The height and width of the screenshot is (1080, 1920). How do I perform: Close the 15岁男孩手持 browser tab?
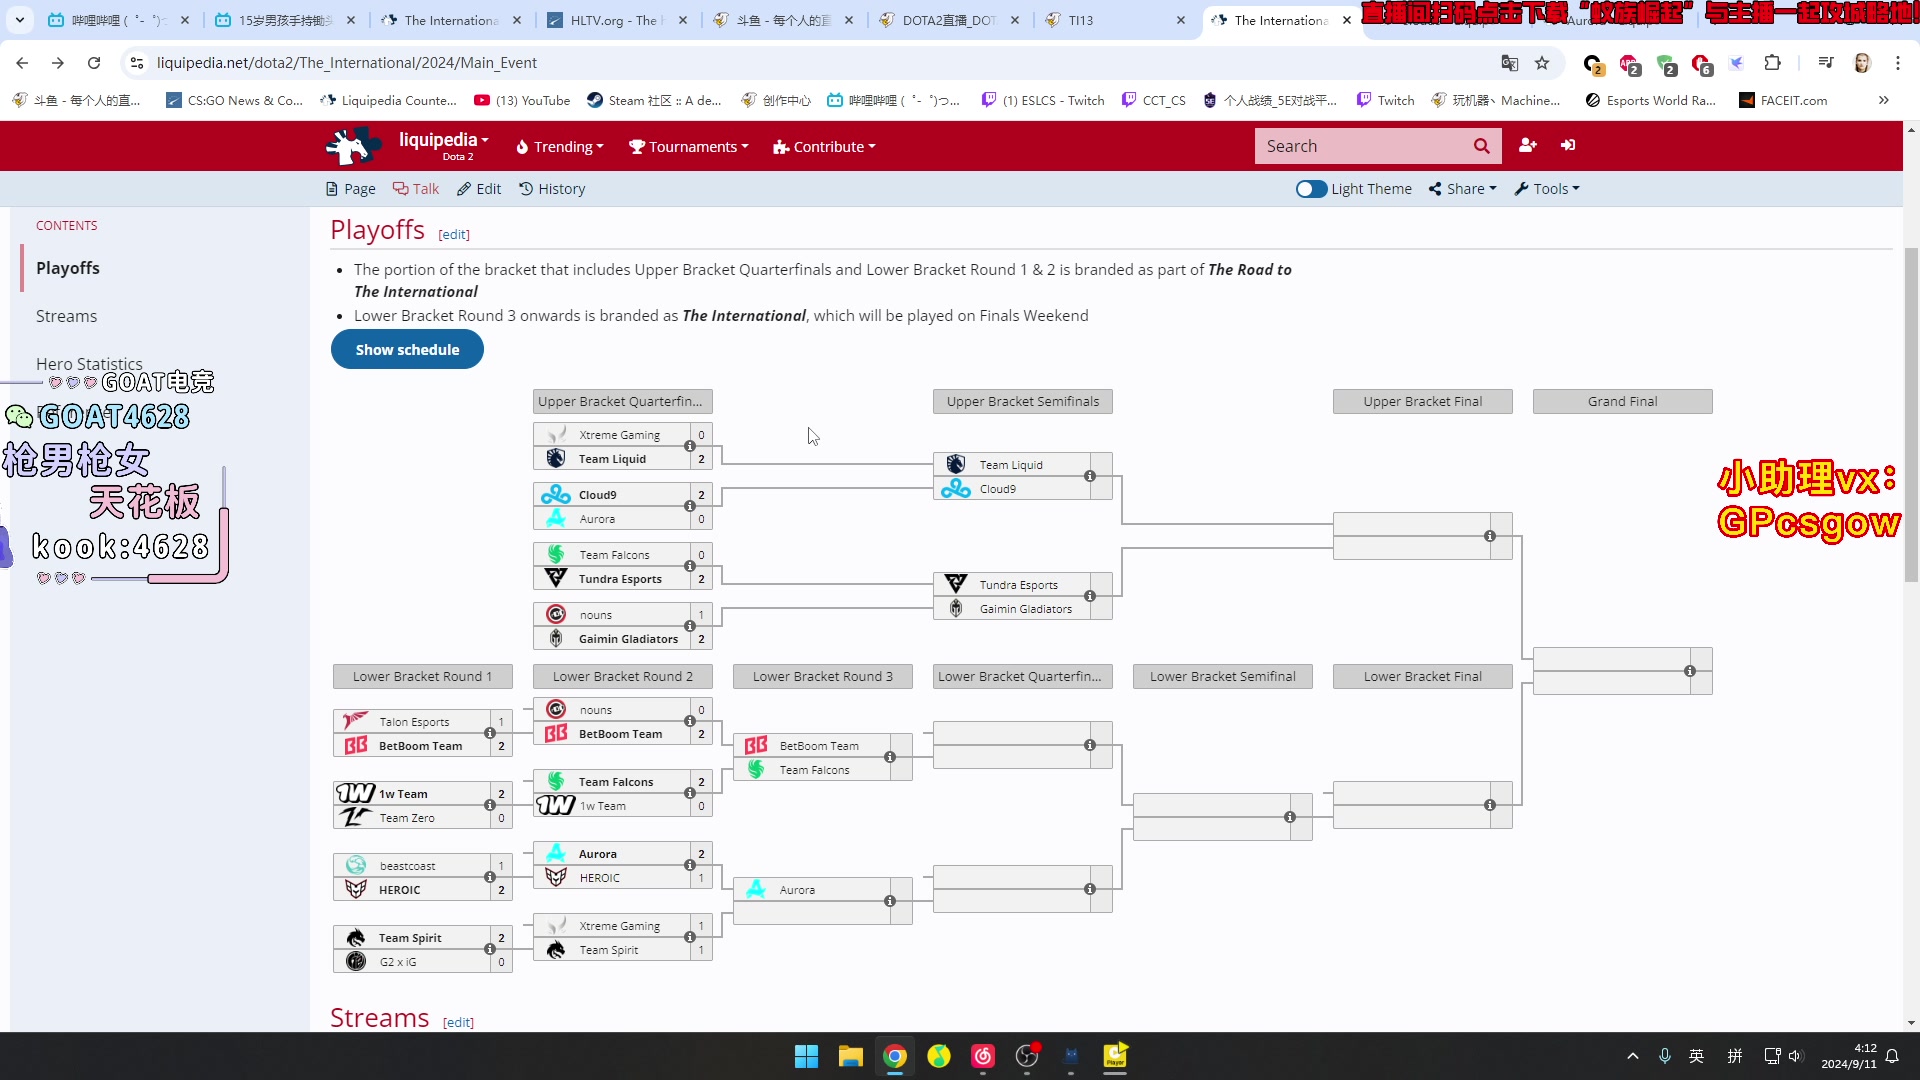(x=350, y=20)
